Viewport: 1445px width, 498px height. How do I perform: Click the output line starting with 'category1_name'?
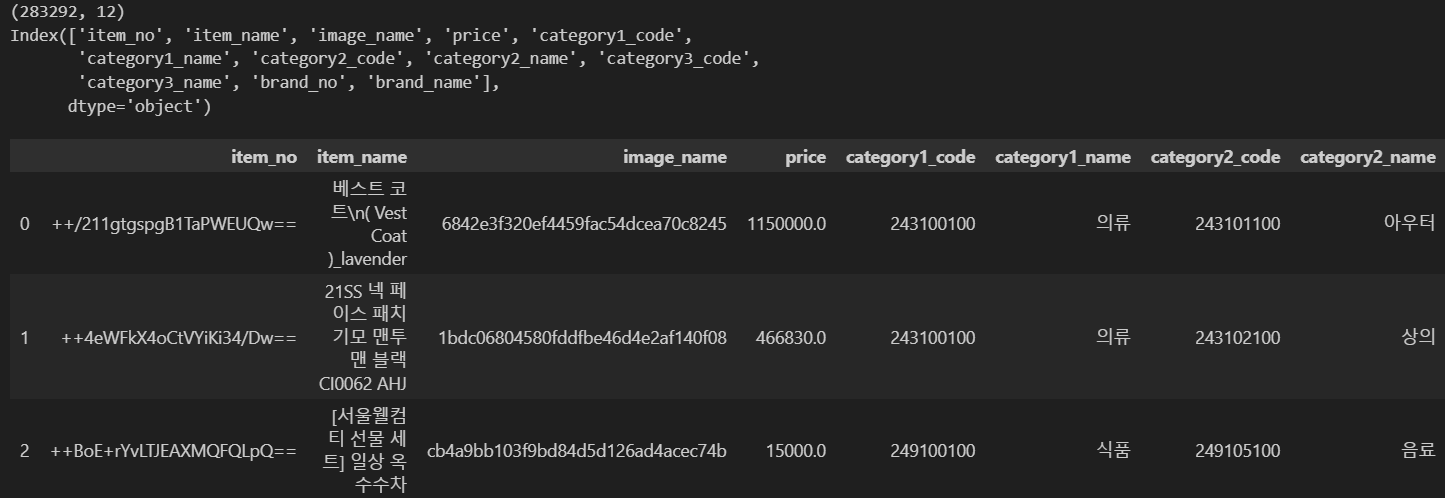[x=419, y=59]
